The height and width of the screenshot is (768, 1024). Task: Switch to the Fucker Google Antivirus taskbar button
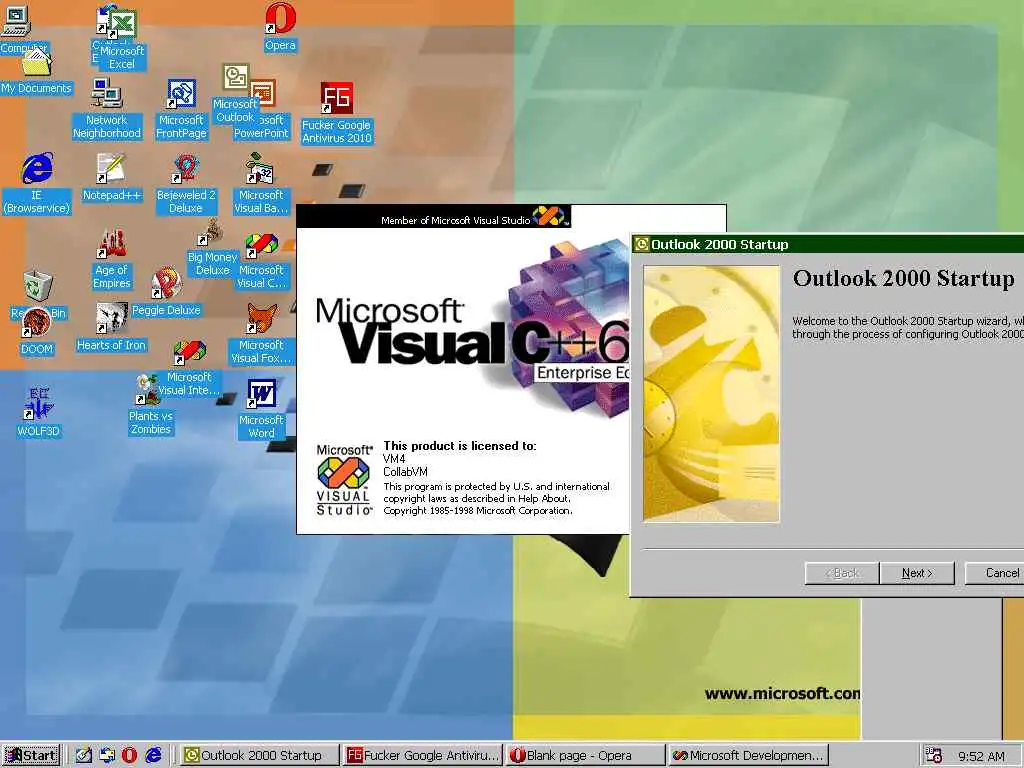(x=423, y=755)
